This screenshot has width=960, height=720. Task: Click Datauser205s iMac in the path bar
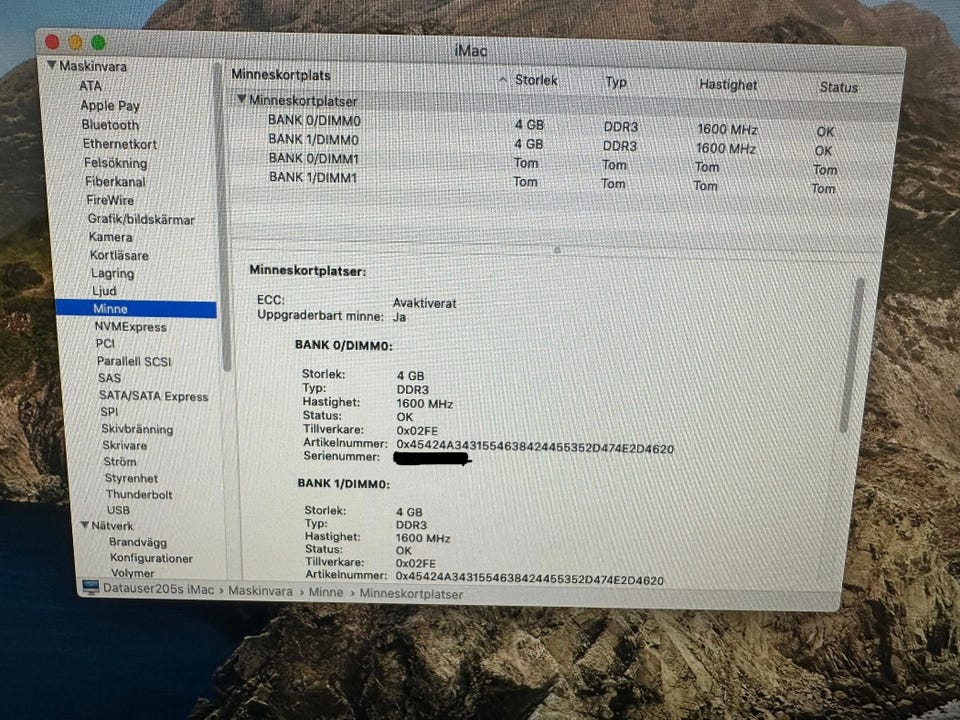pos(158,589)
